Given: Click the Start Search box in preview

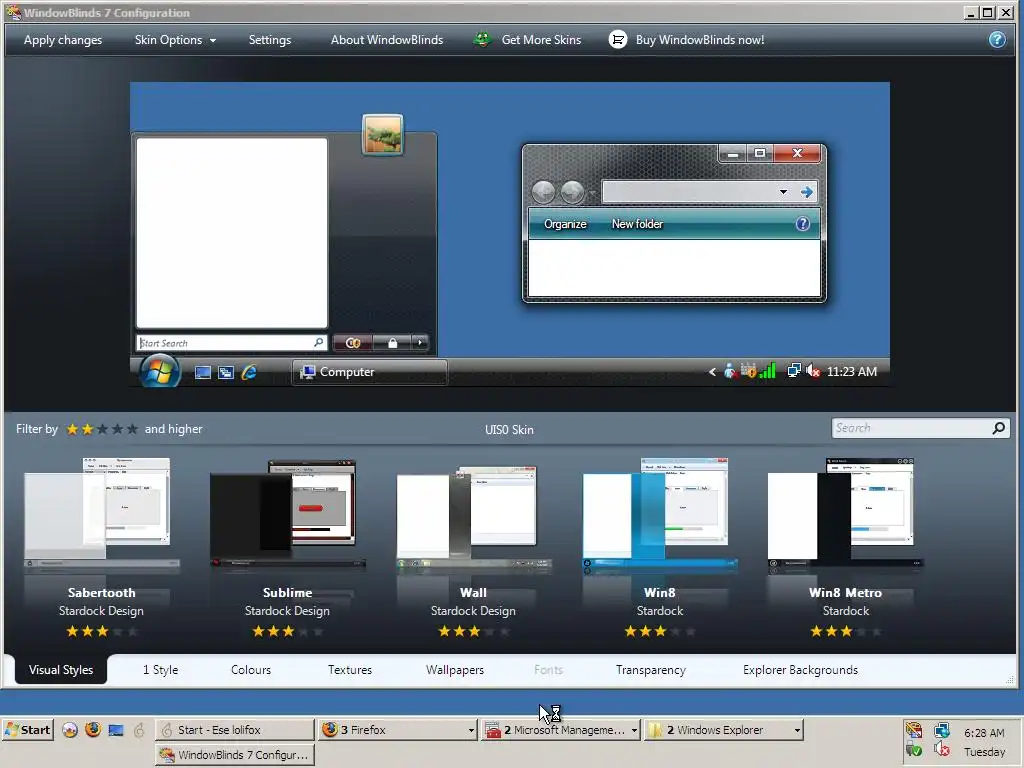Looking at the screenshot, I should coord(231,343).
